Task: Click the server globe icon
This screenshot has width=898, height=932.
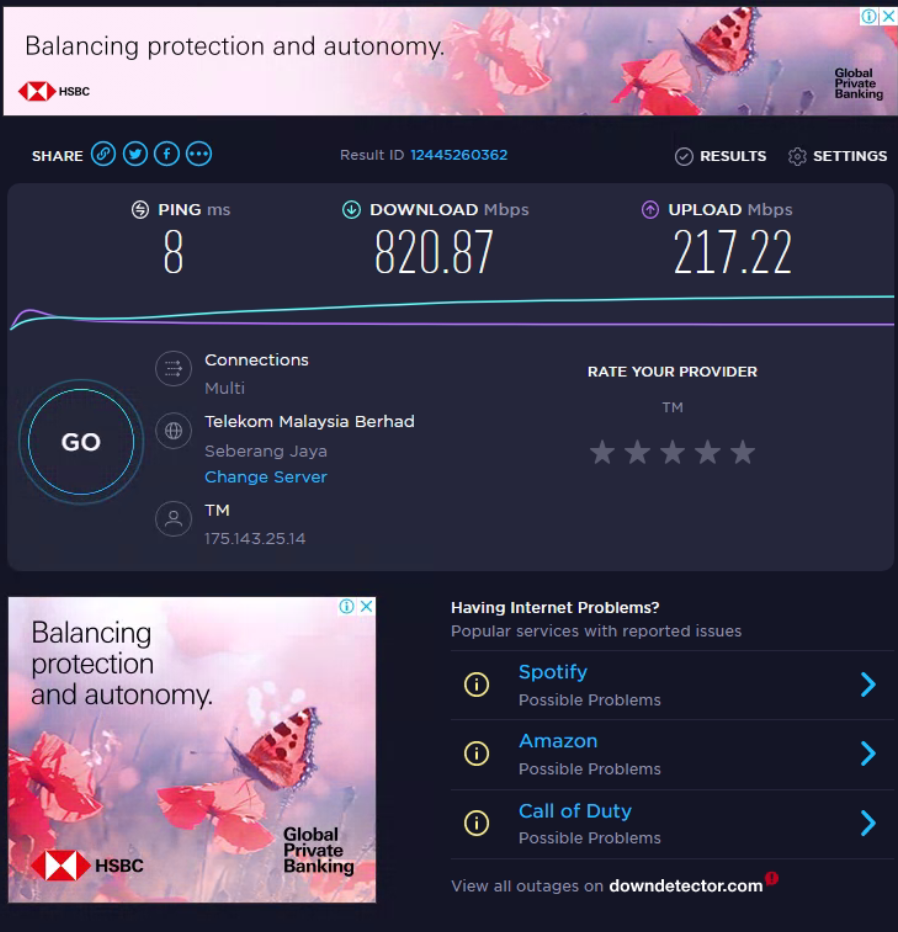Action: coord(174,430)
